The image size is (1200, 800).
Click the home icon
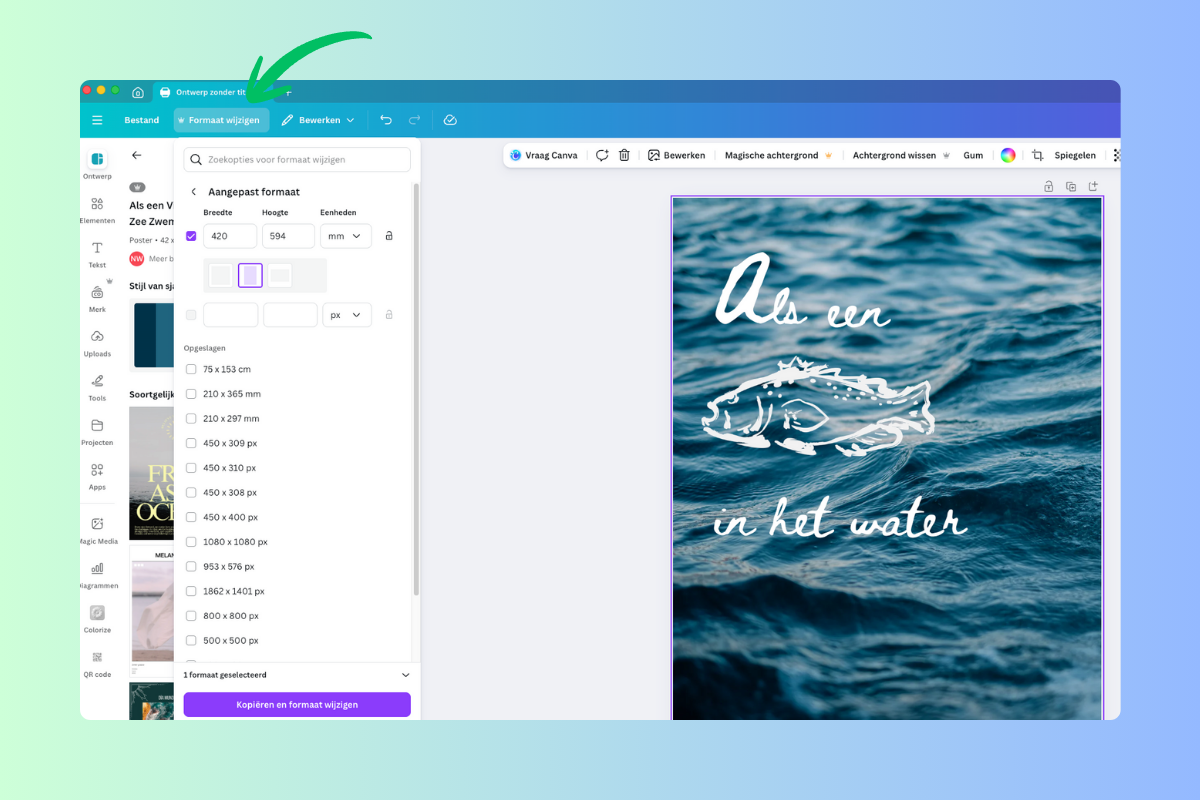tap(138, 92)
